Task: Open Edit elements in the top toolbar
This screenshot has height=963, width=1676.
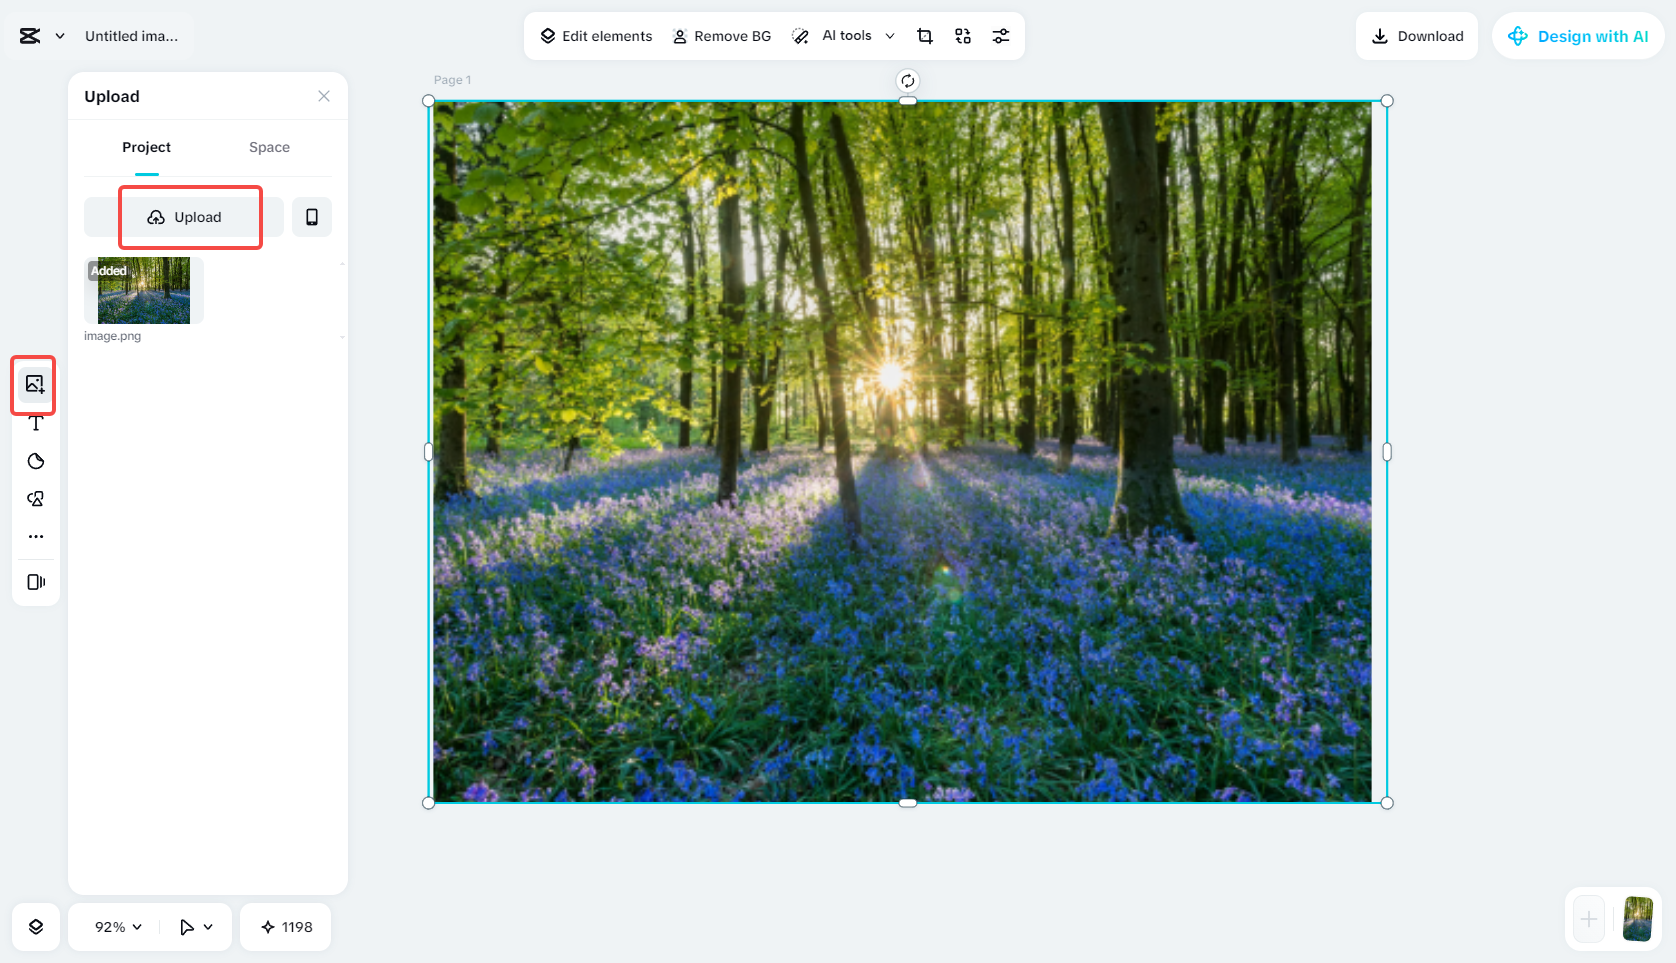Action: [596, 36]
